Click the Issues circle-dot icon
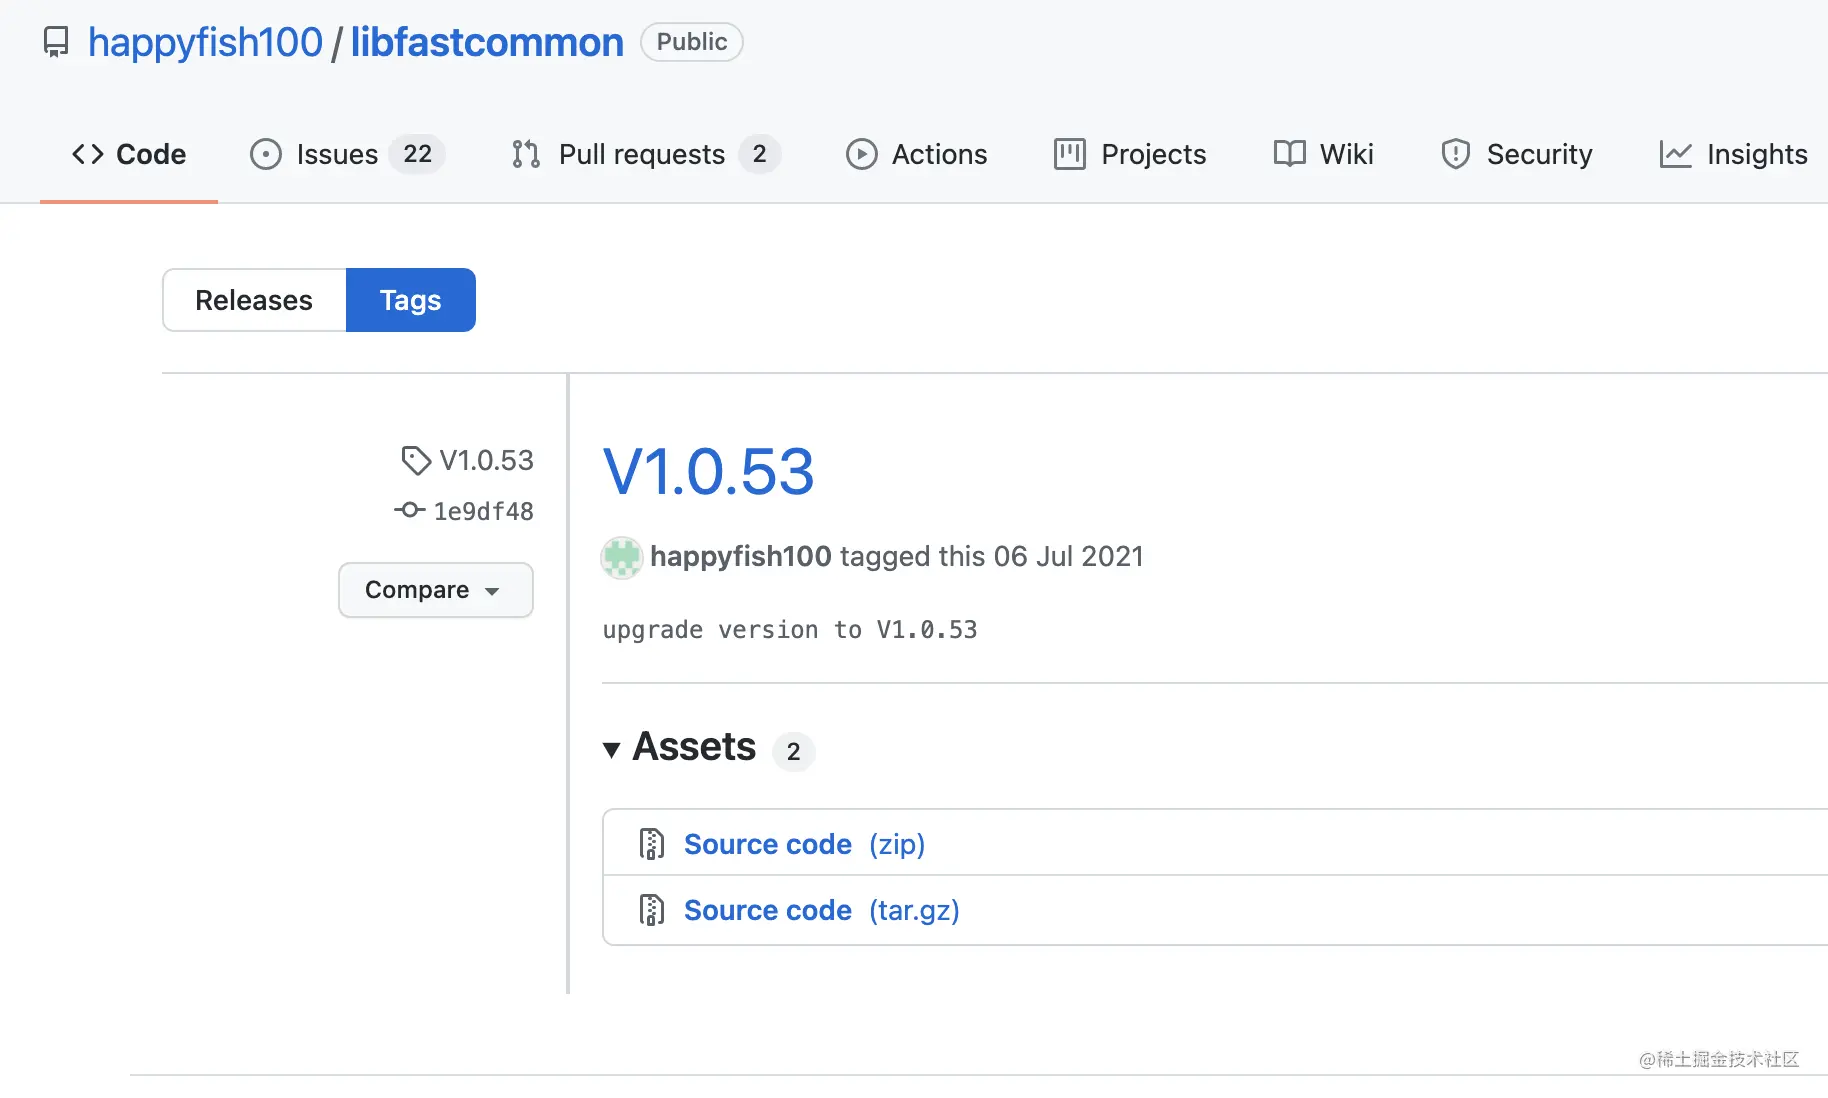The width and height of the screenshot is (1828, 1098). 265,154
